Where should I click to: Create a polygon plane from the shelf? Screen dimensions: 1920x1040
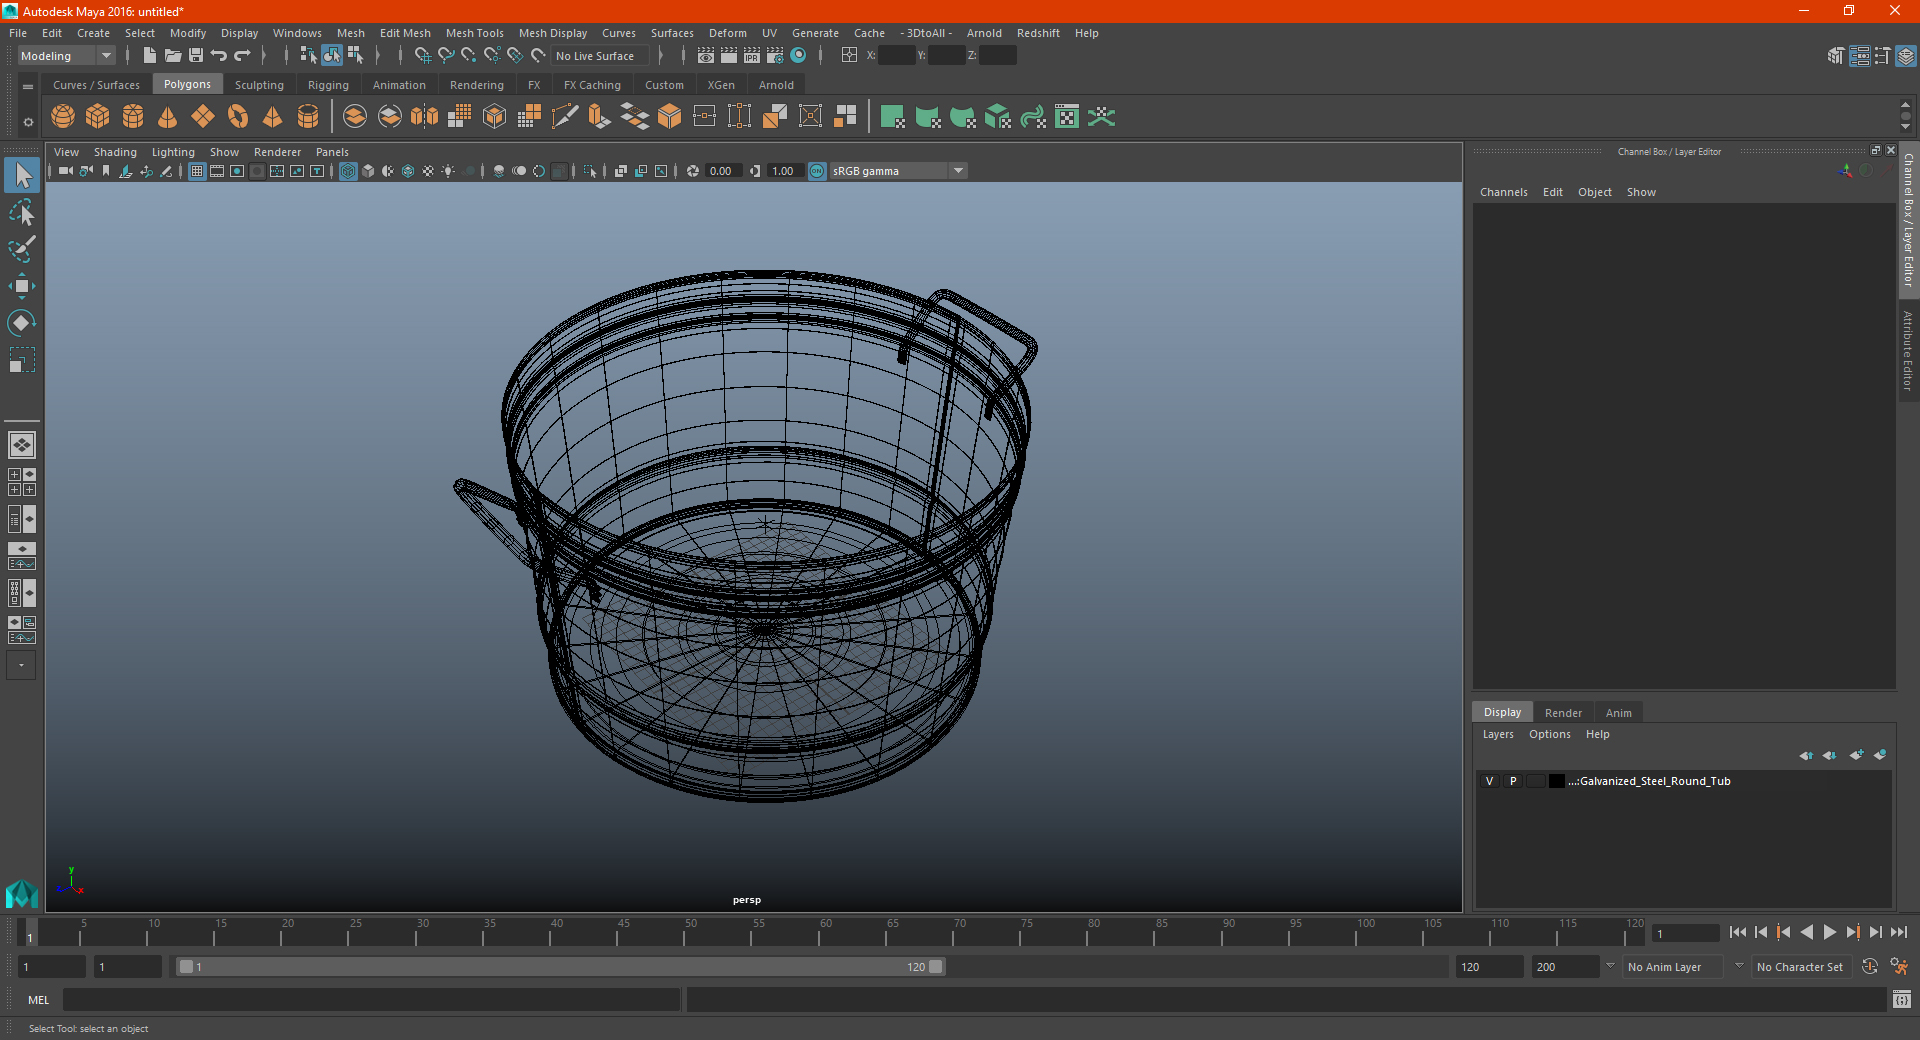click(203, 117)
